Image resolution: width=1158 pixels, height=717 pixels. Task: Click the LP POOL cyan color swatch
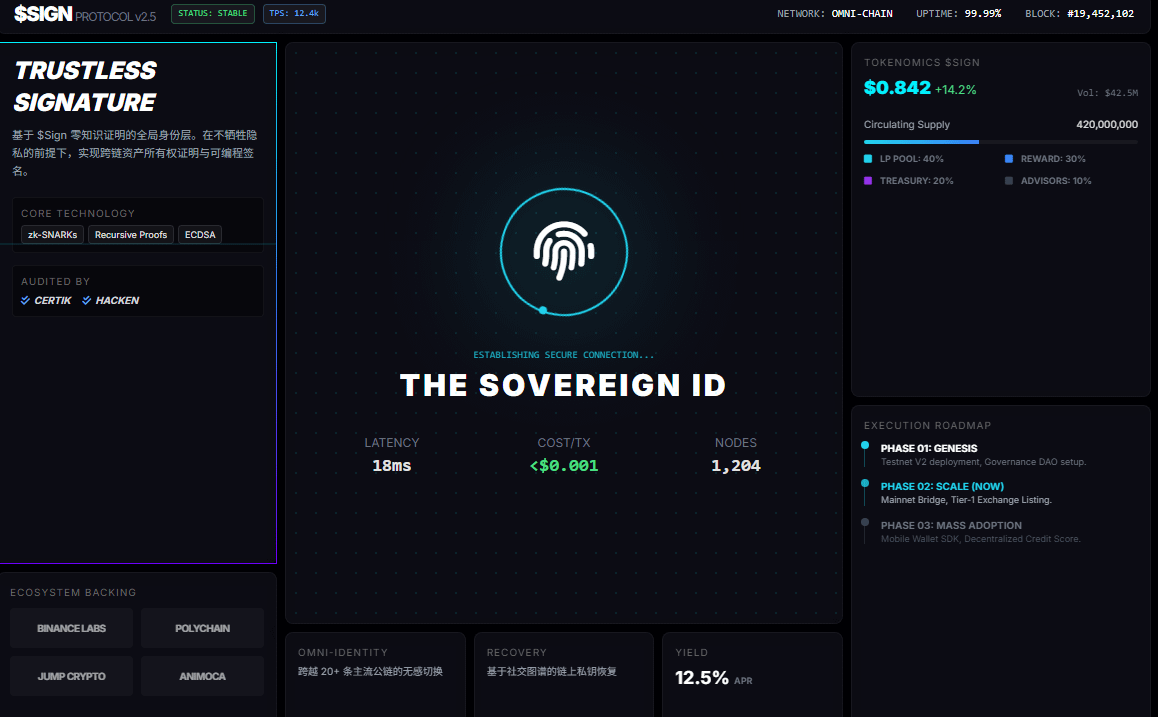(868, 159)
